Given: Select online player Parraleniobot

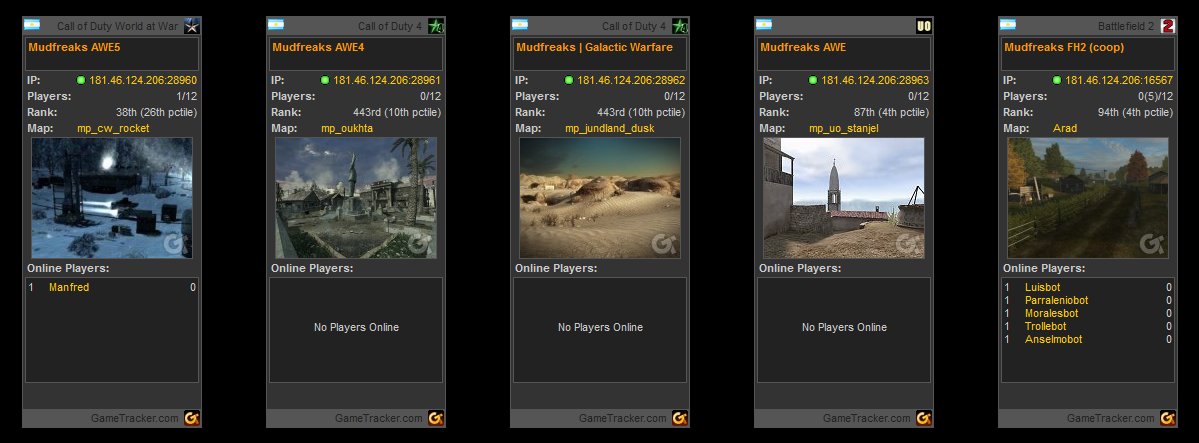Looking at the screenshot, I should click(1056, 301).
